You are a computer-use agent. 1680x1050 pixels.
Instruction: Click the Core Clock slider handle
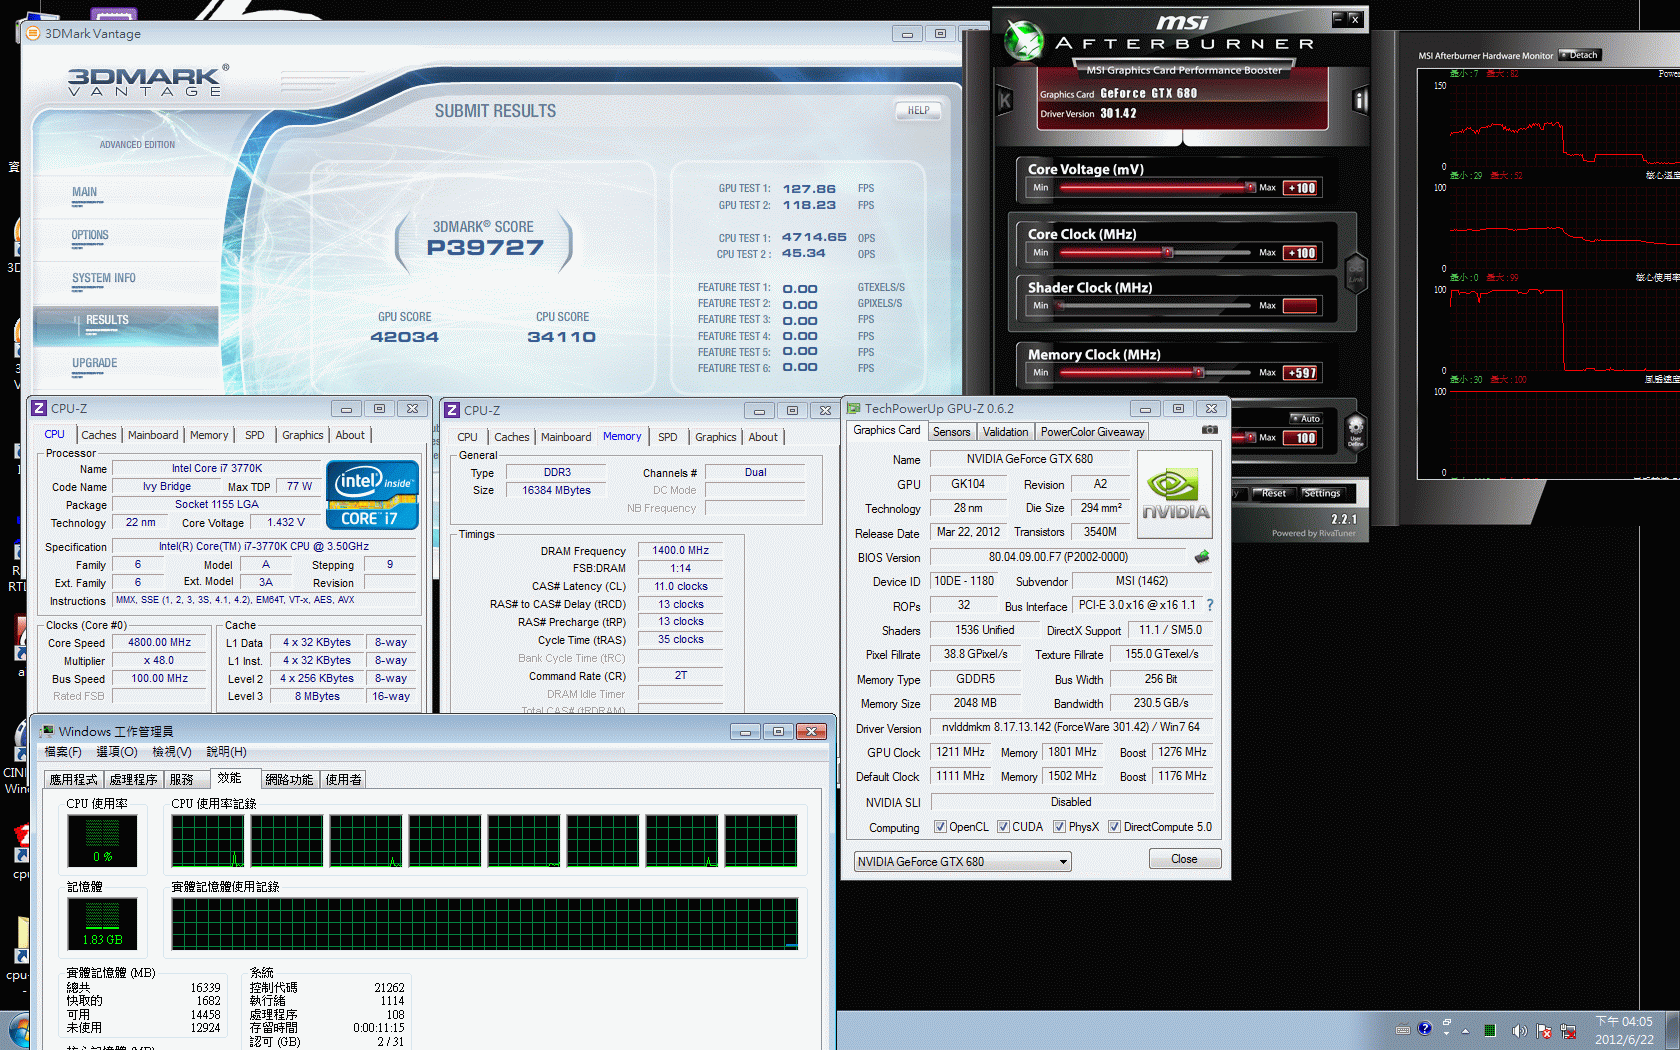click(1167, 252)
